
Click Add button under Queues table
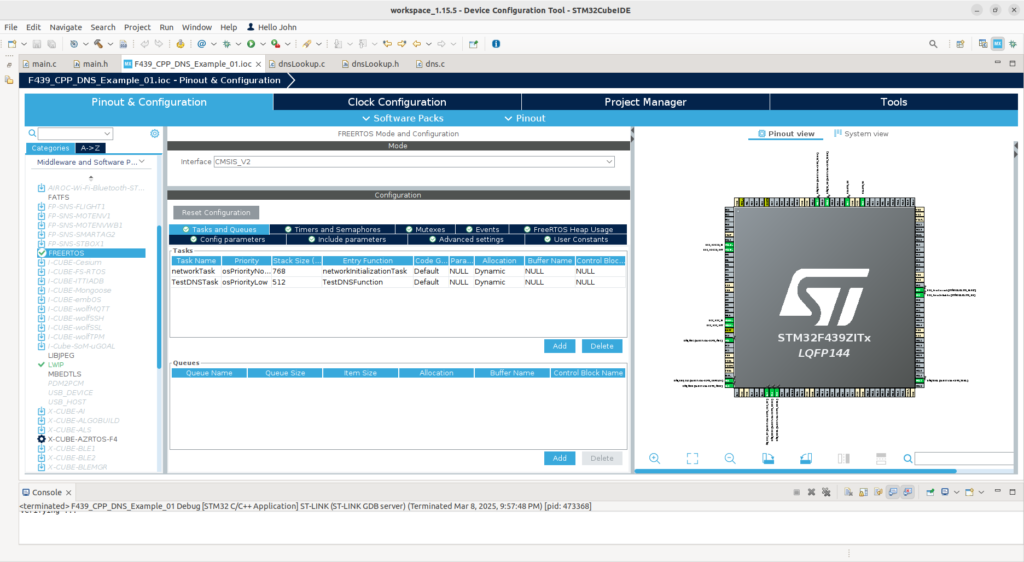click(560, 458)
